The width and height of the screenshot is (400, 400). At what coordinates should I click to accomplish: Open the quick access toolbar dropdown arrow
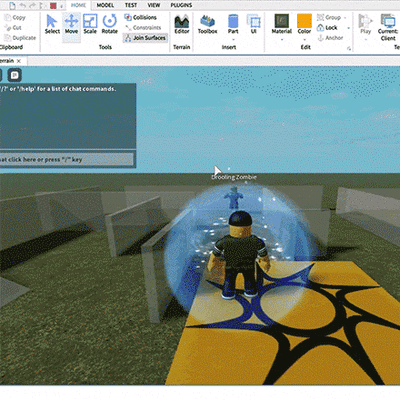pos(62,6)
